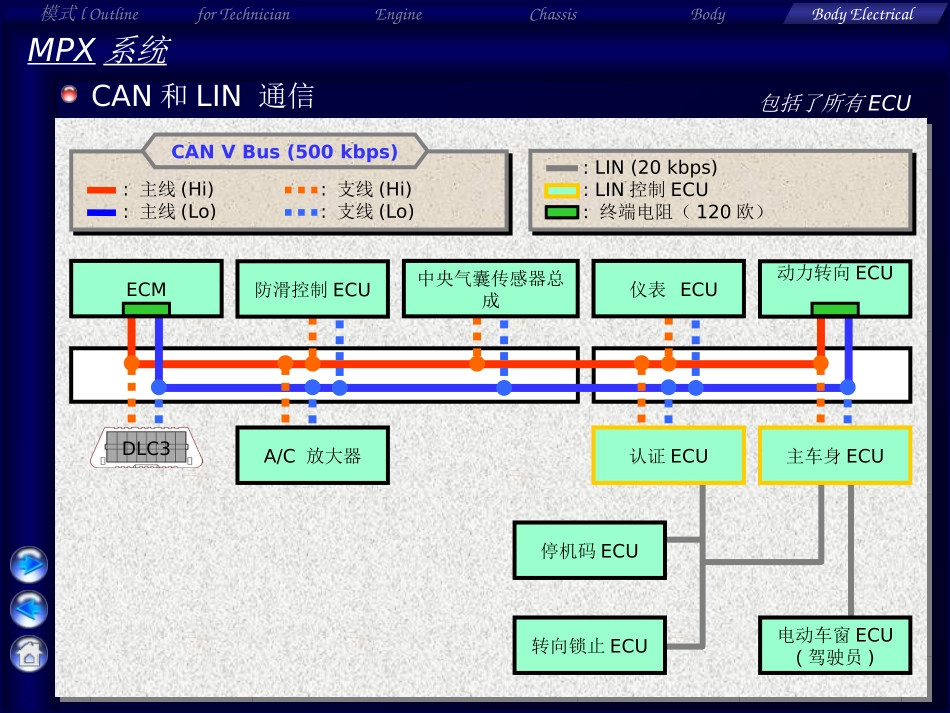Click the blue 主线 (Lo) legend swatch
950x713 pixels.
pos(102,212)
